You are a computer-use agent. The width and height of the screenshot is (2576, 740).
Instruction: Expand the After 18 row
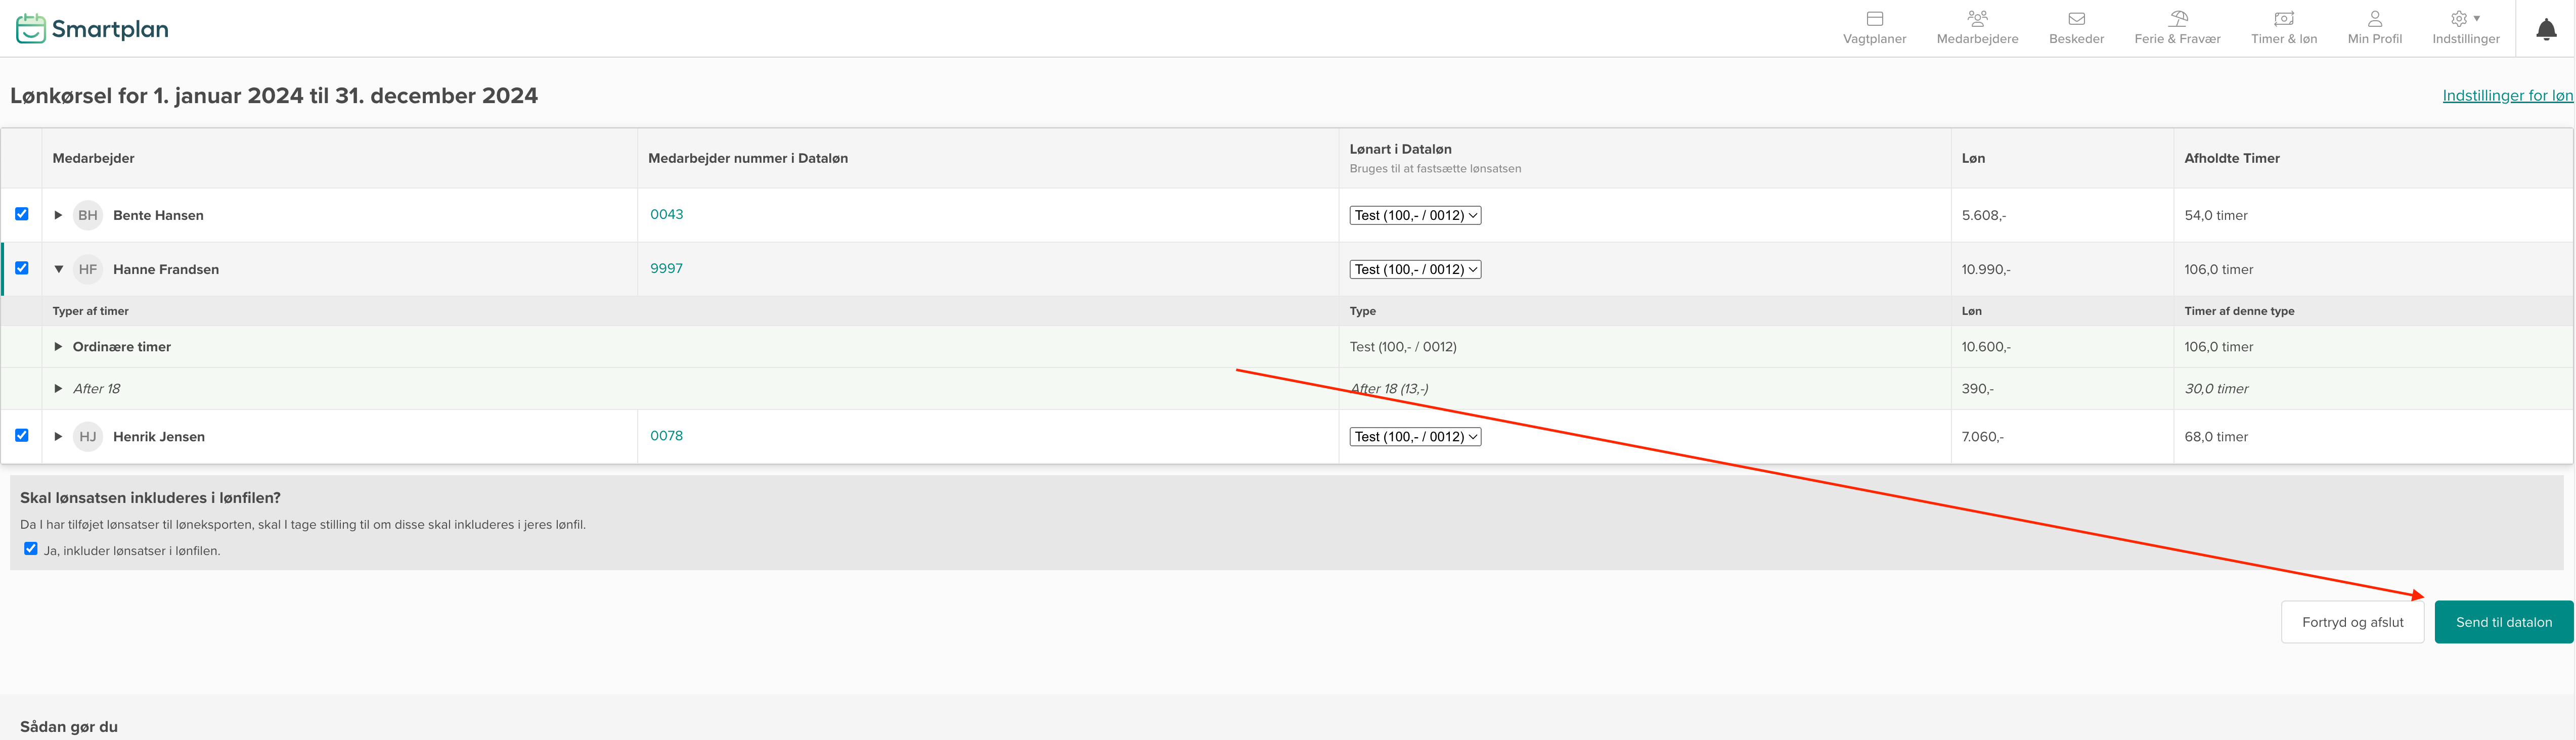58,389
